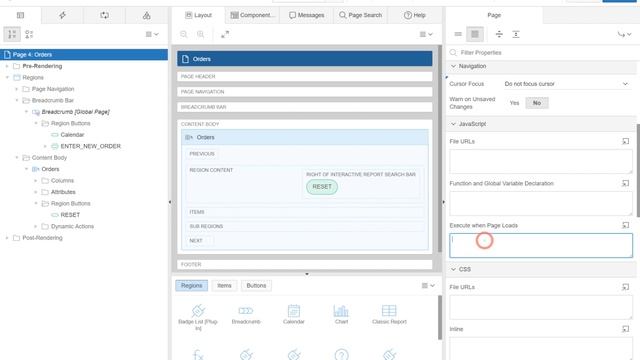This screenshot has height=360, width=640.
Task: Collapse all property groups icon
Action: click(499, 34)
